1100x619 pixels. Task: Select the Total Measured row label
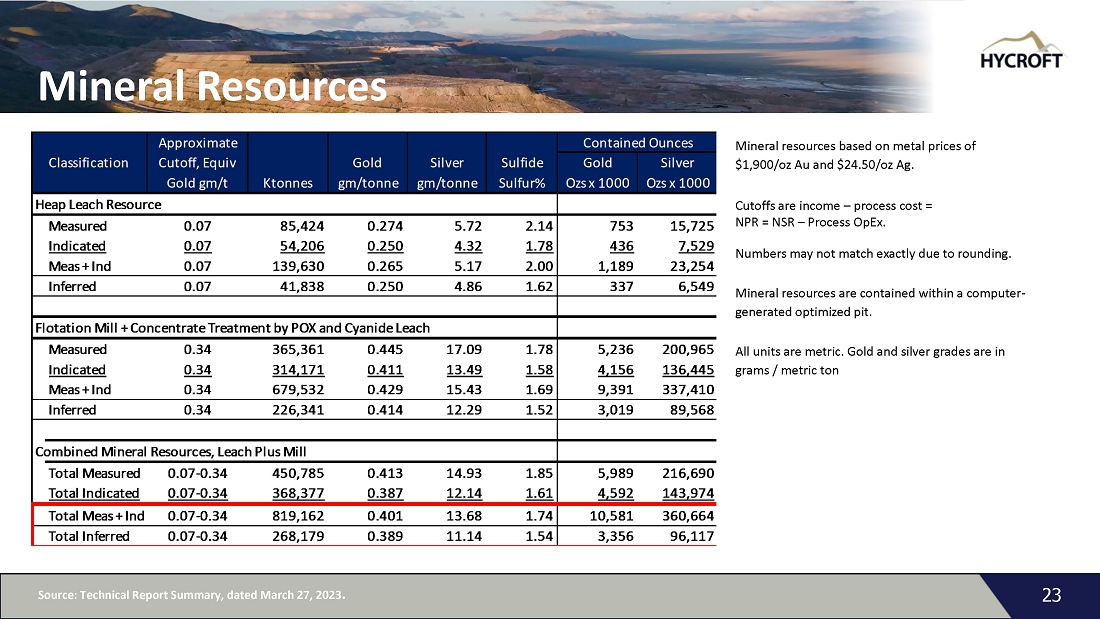94,473
